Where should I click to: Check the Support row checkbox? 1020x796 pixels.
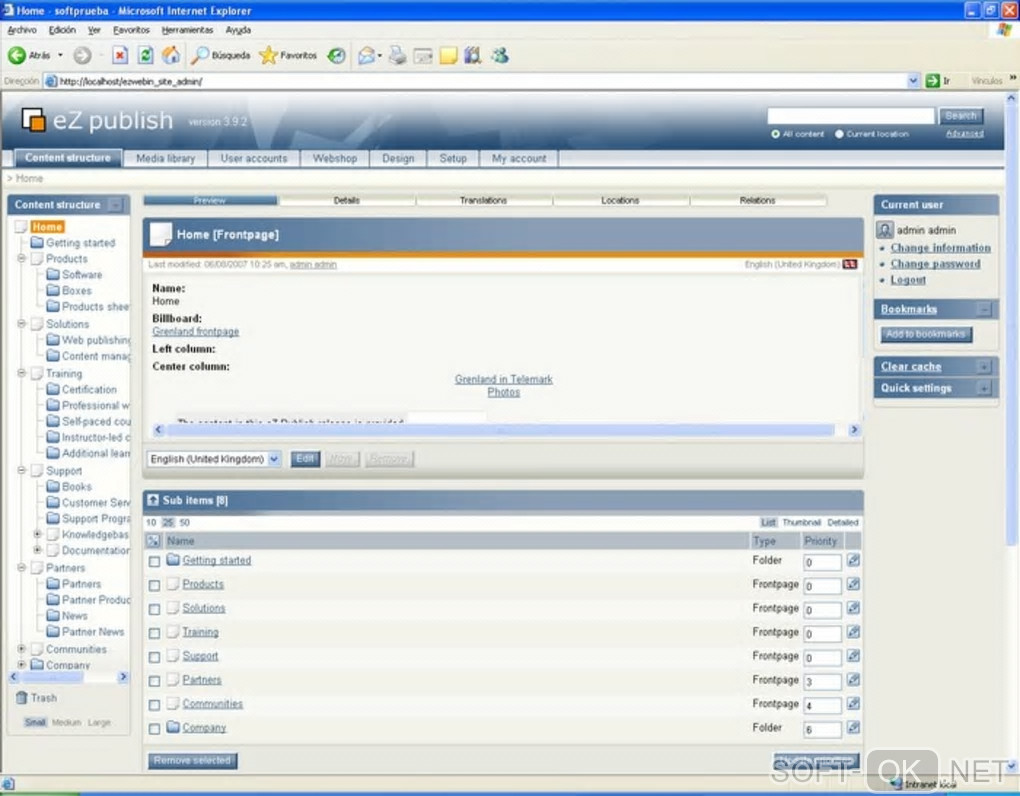click(x=154, y=657)
